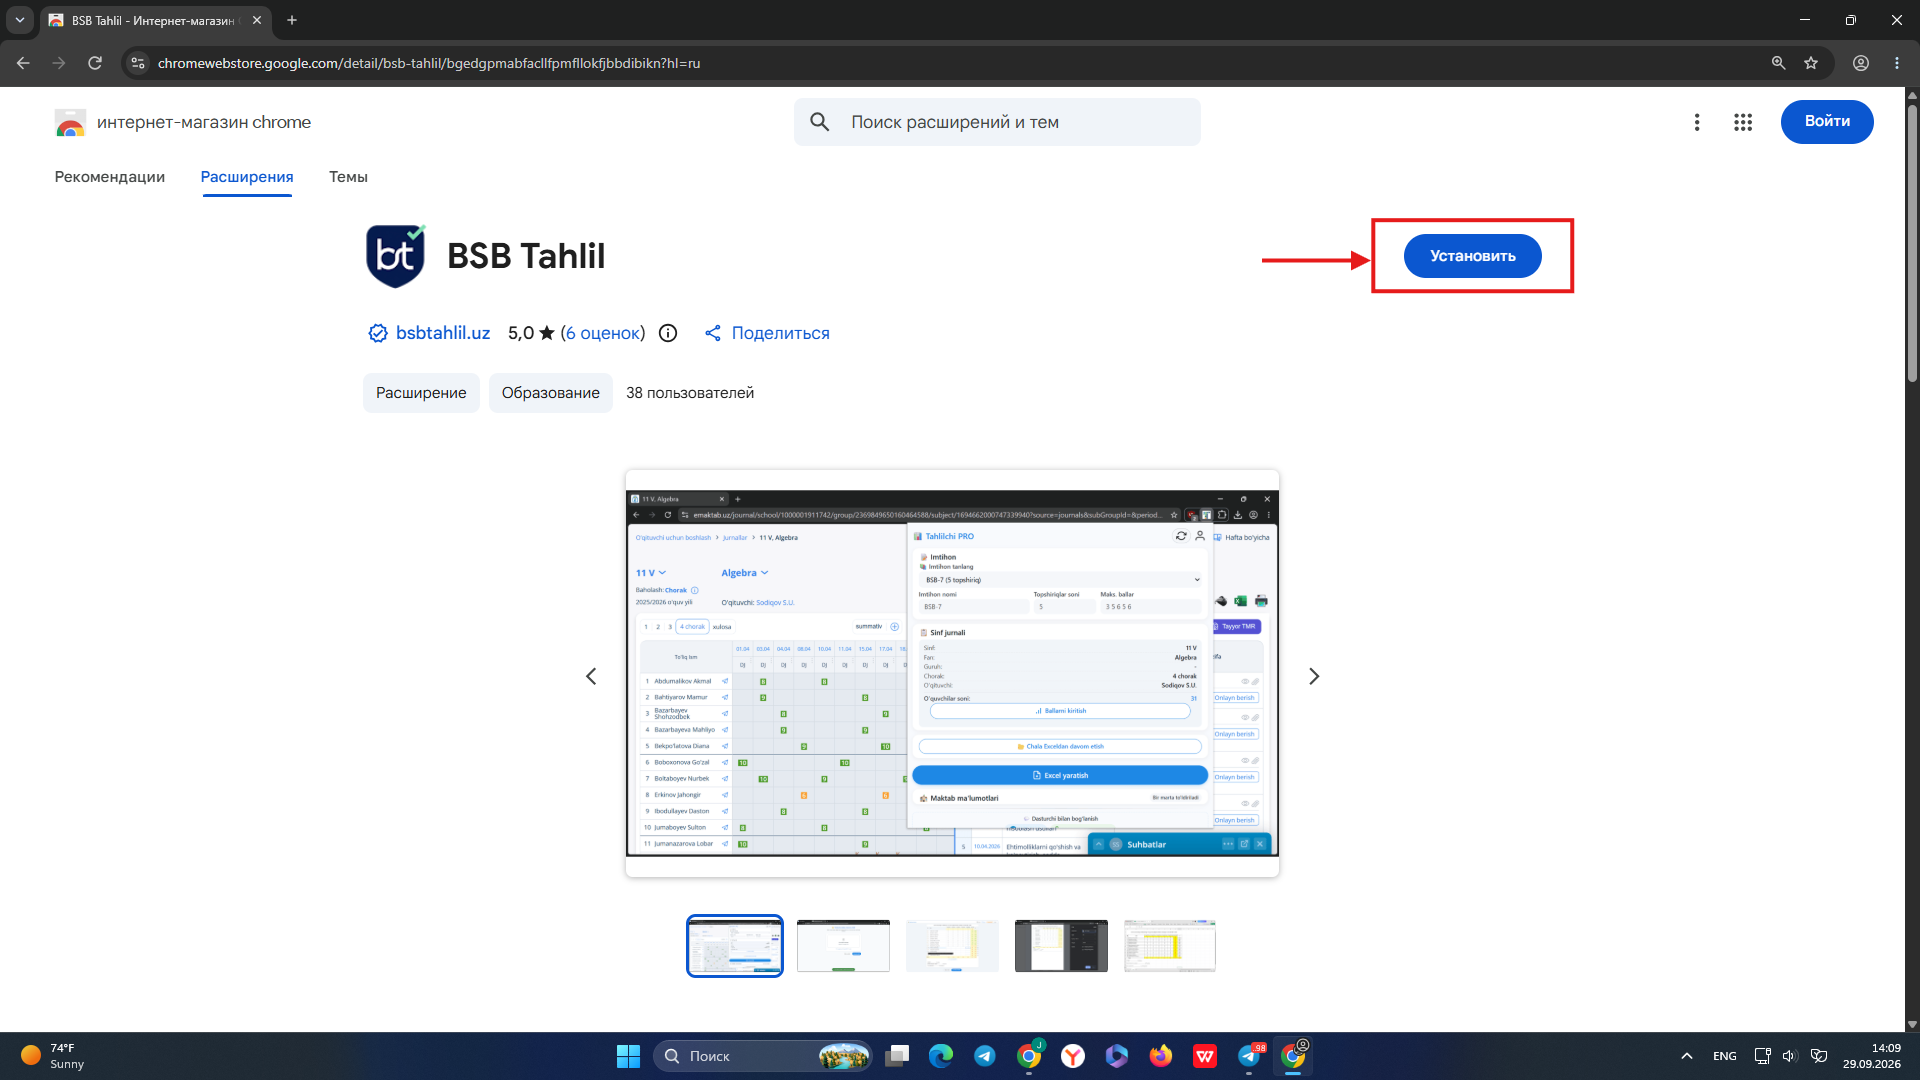Viewport: 1920px width, 1080px height.
Task: Show hidden tray icons chevron
Action: coord(1687,1056)
